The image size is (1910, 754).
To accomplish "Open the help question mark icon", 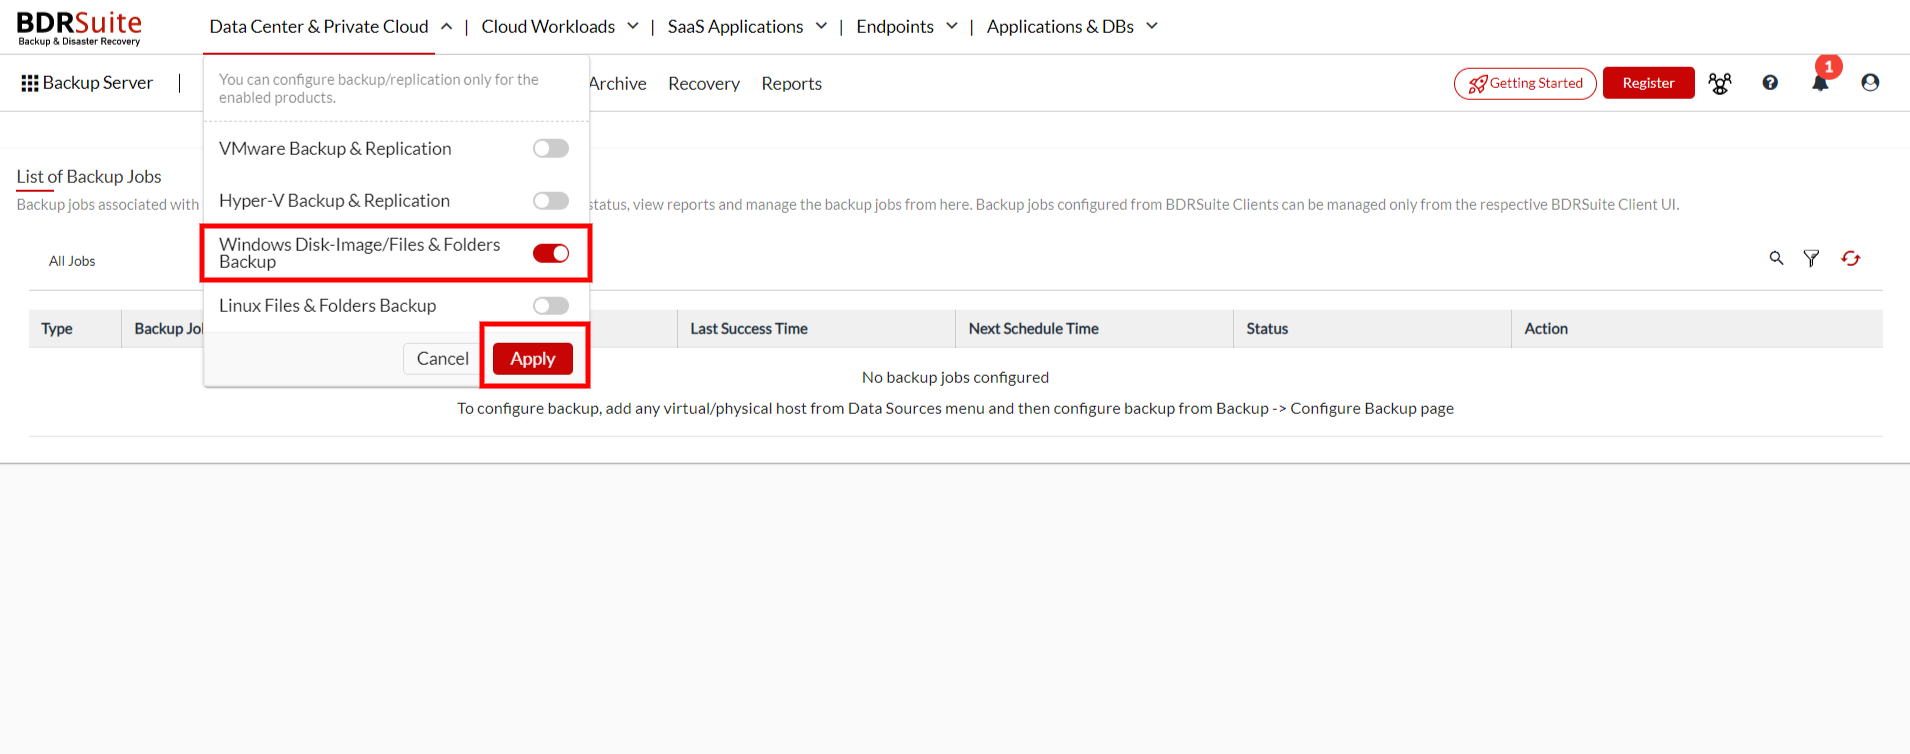I will (1770, 83).
